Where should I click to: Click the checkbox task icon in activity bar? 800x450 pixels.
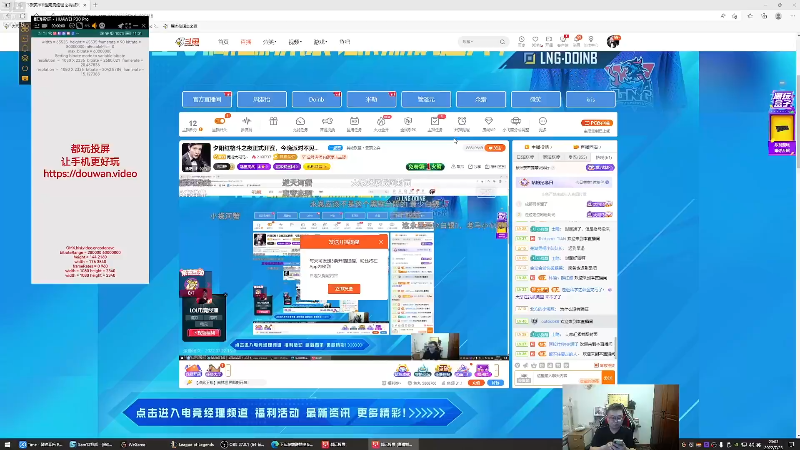pos(435,121)
